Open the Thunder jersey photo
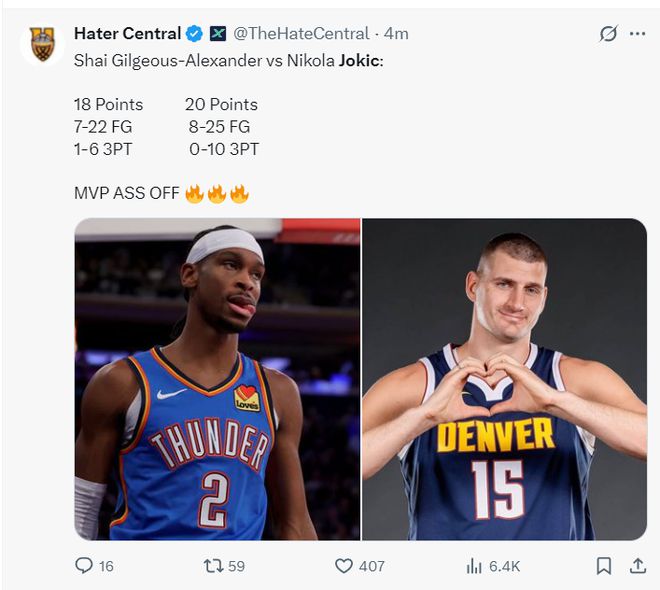This screenshot has height=590, width=660. pos(217,379)
